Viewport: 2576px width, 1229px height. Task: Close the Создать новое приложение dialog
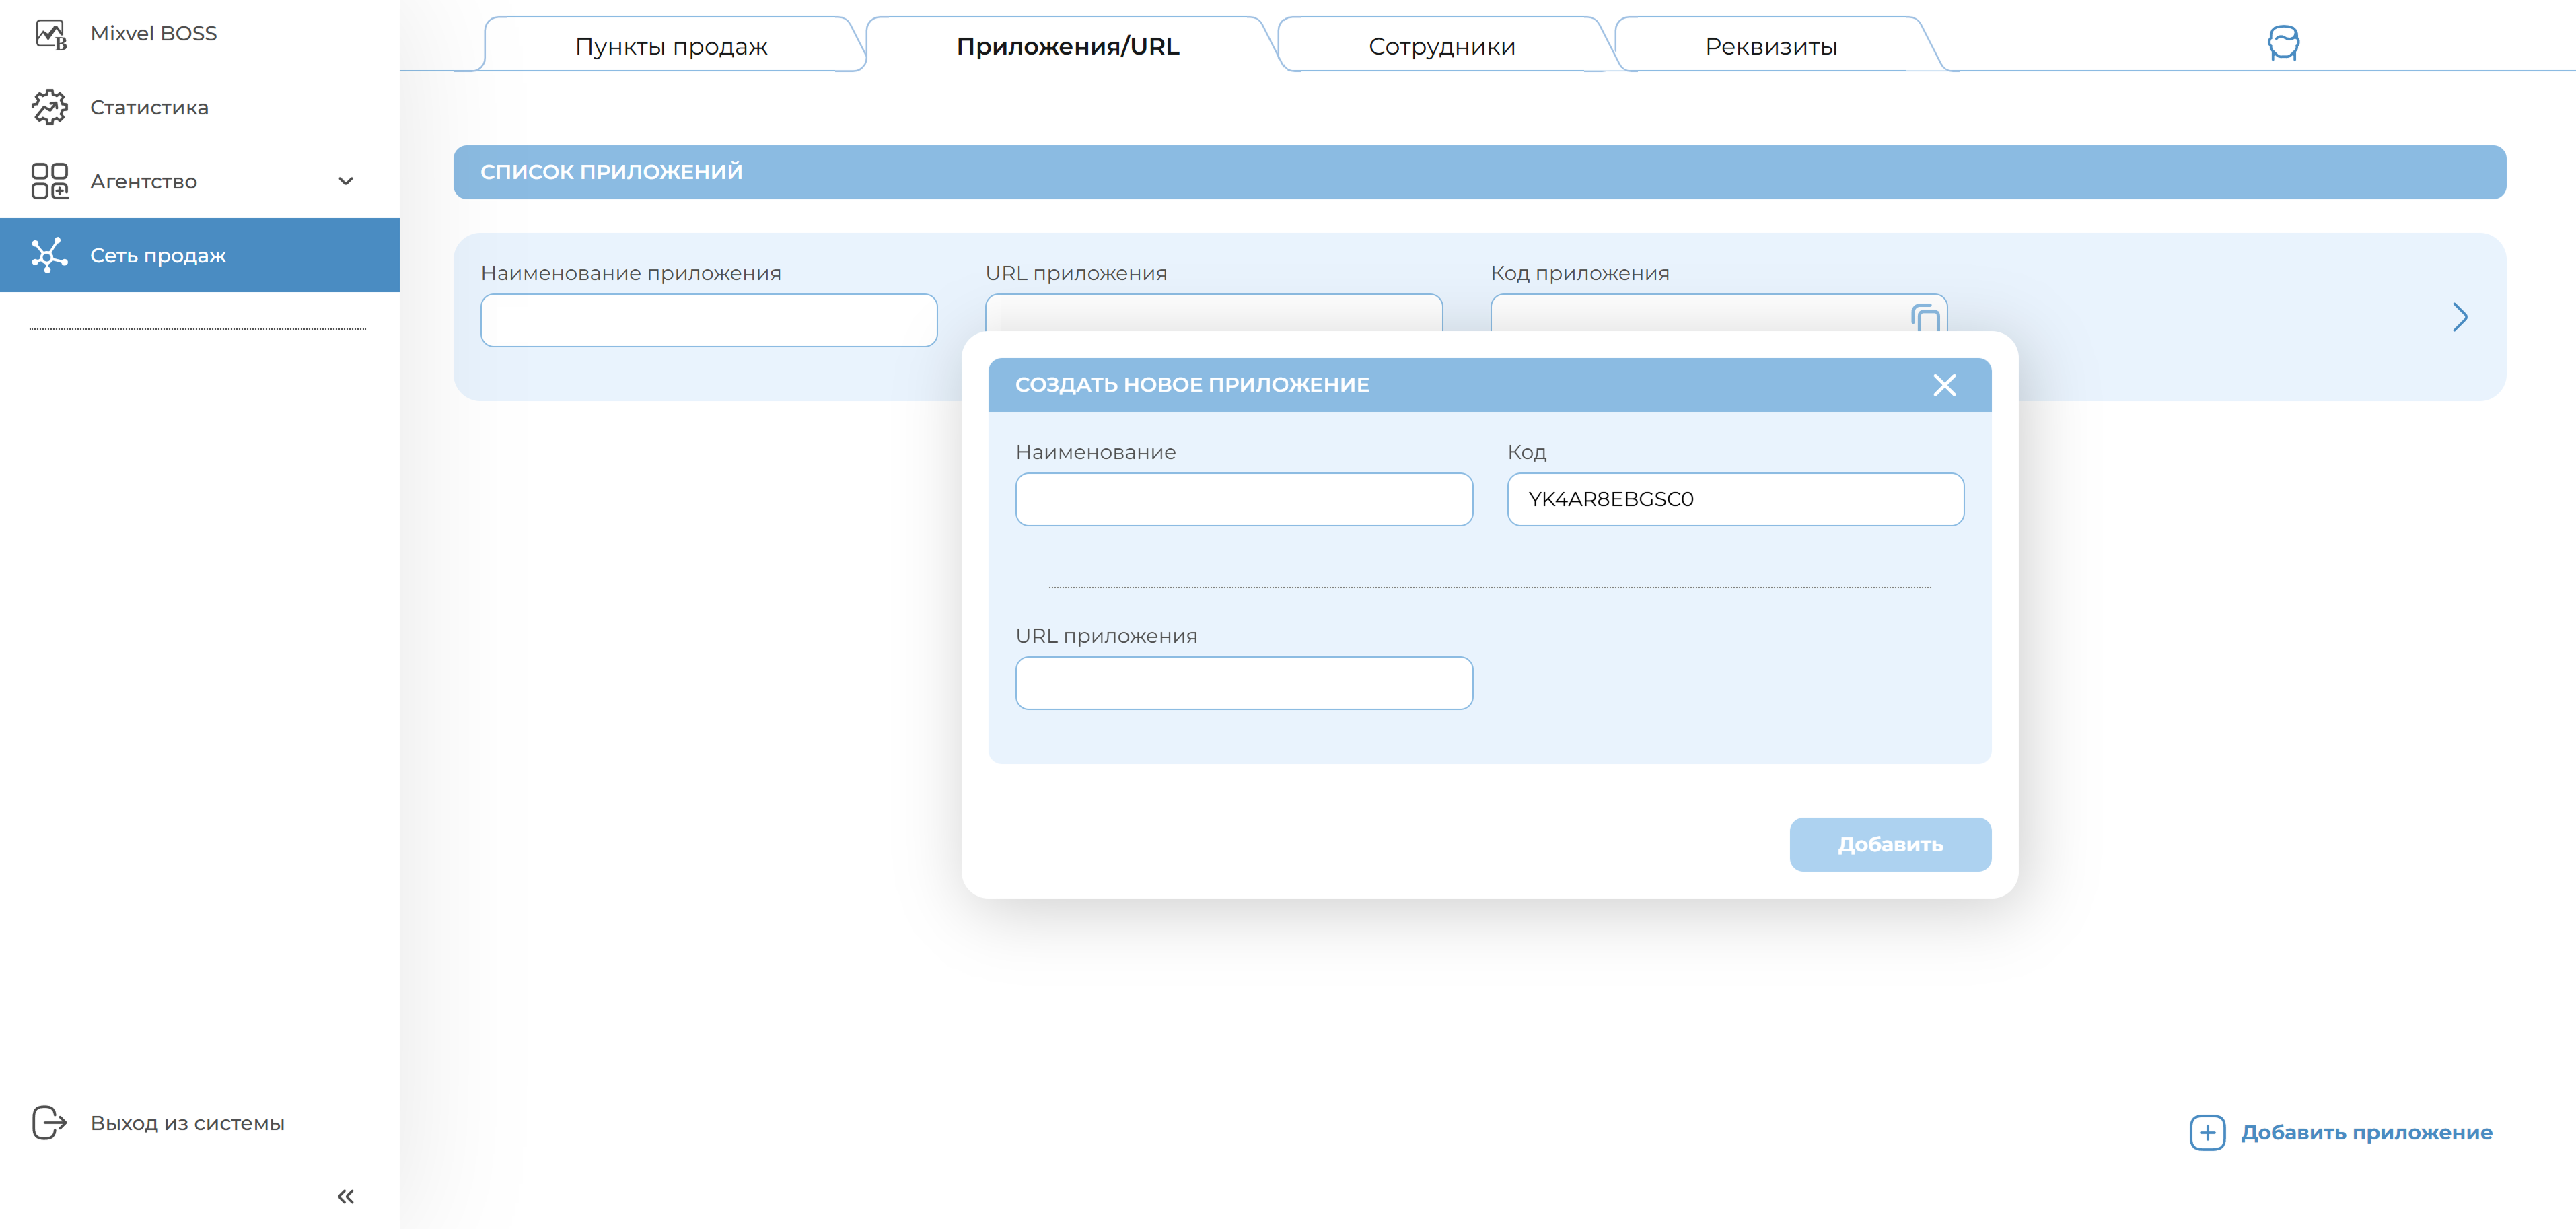coord(1944,385)
